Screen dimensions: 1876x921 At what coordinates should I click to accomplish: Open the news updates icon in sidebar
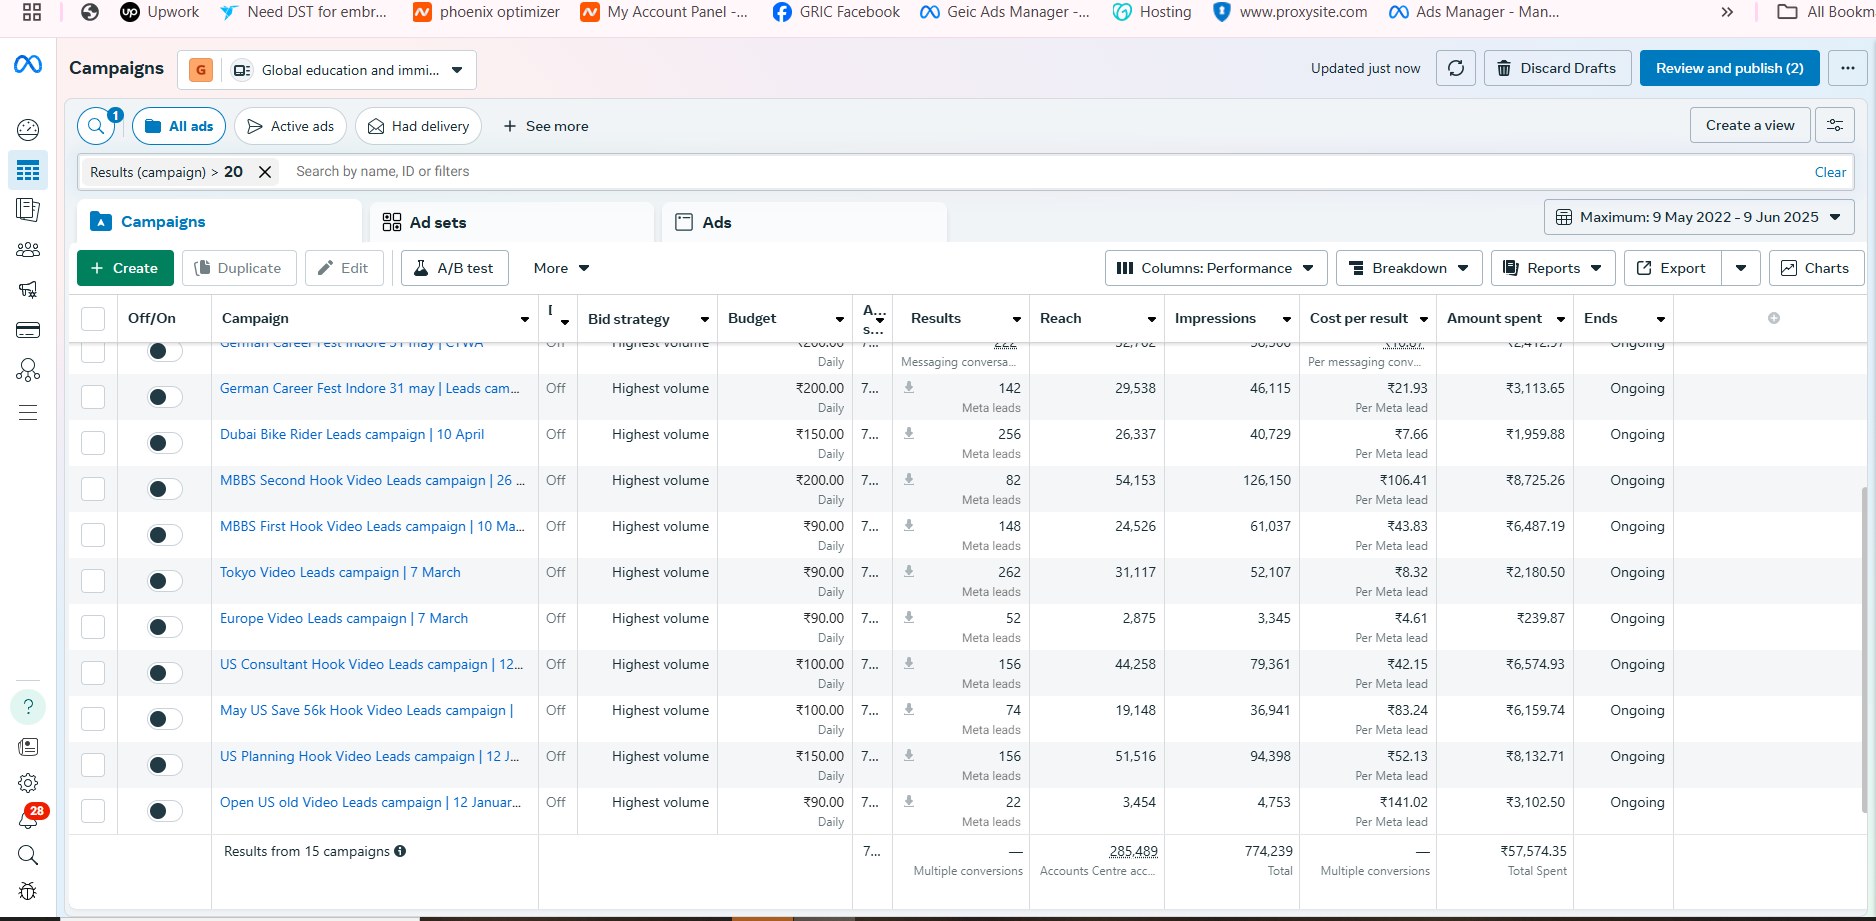click(x=28, y=747)
